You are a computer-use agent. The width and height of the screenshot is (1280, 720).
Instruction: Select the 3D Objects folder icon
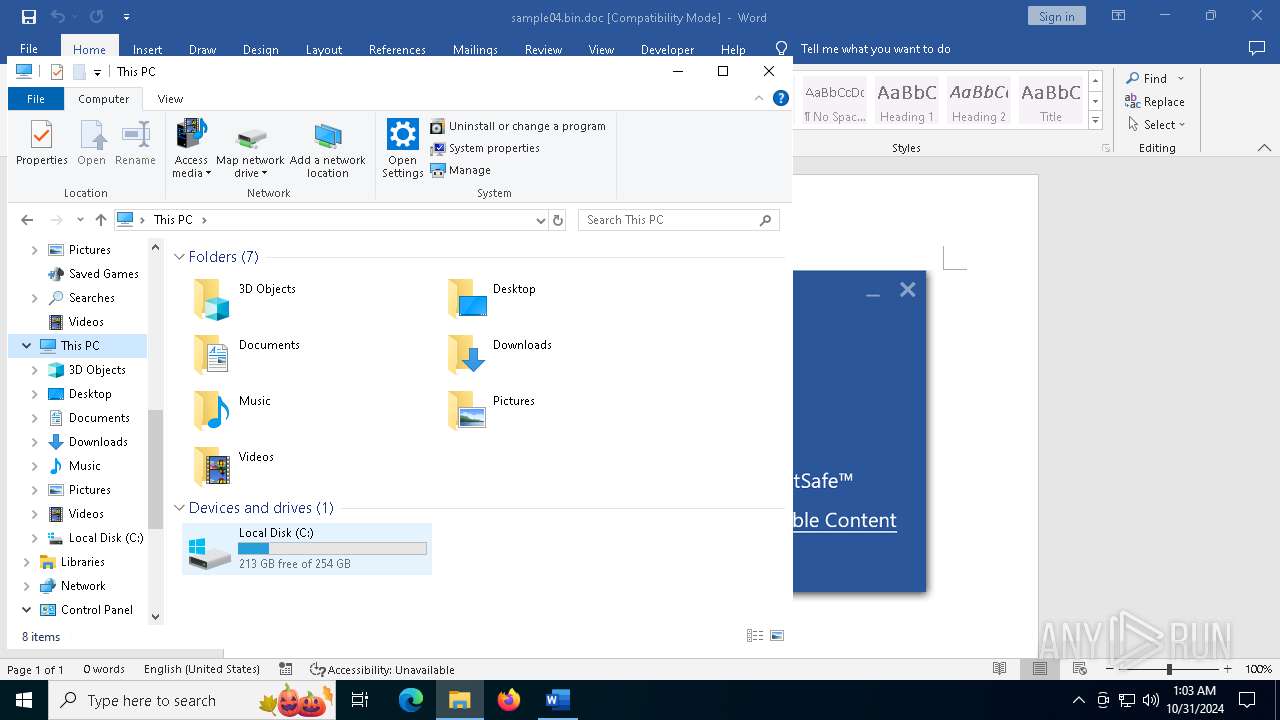(x=212, y=299)
